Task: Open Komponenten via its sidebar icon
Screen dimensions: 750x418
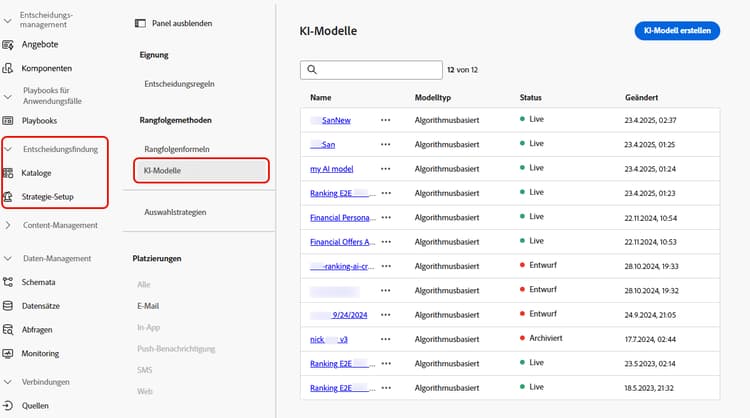Action: (x=9, y=68)
